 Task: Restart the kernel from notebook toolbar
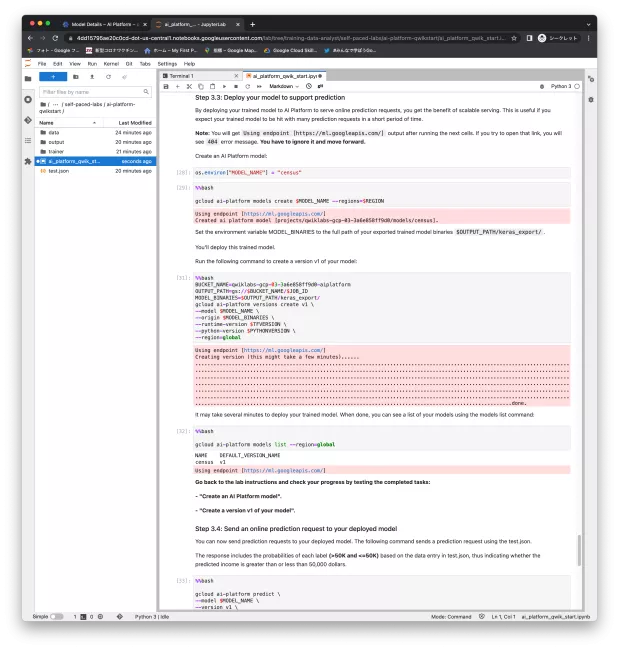[x=248, y=86]
